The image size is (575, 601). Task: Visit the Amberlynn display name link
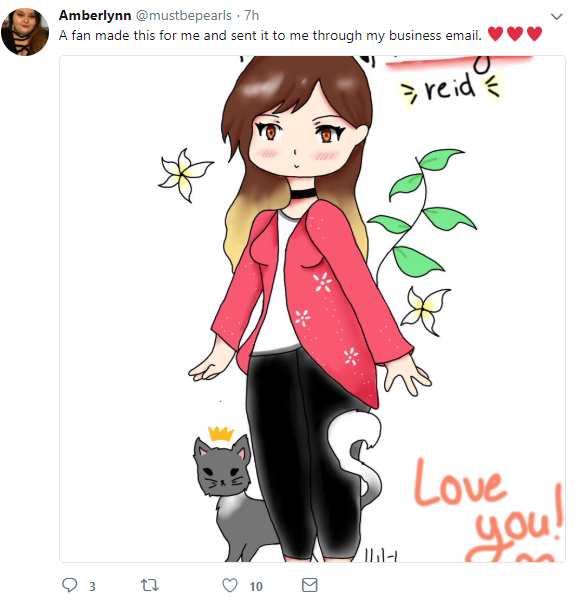[95, 15]
